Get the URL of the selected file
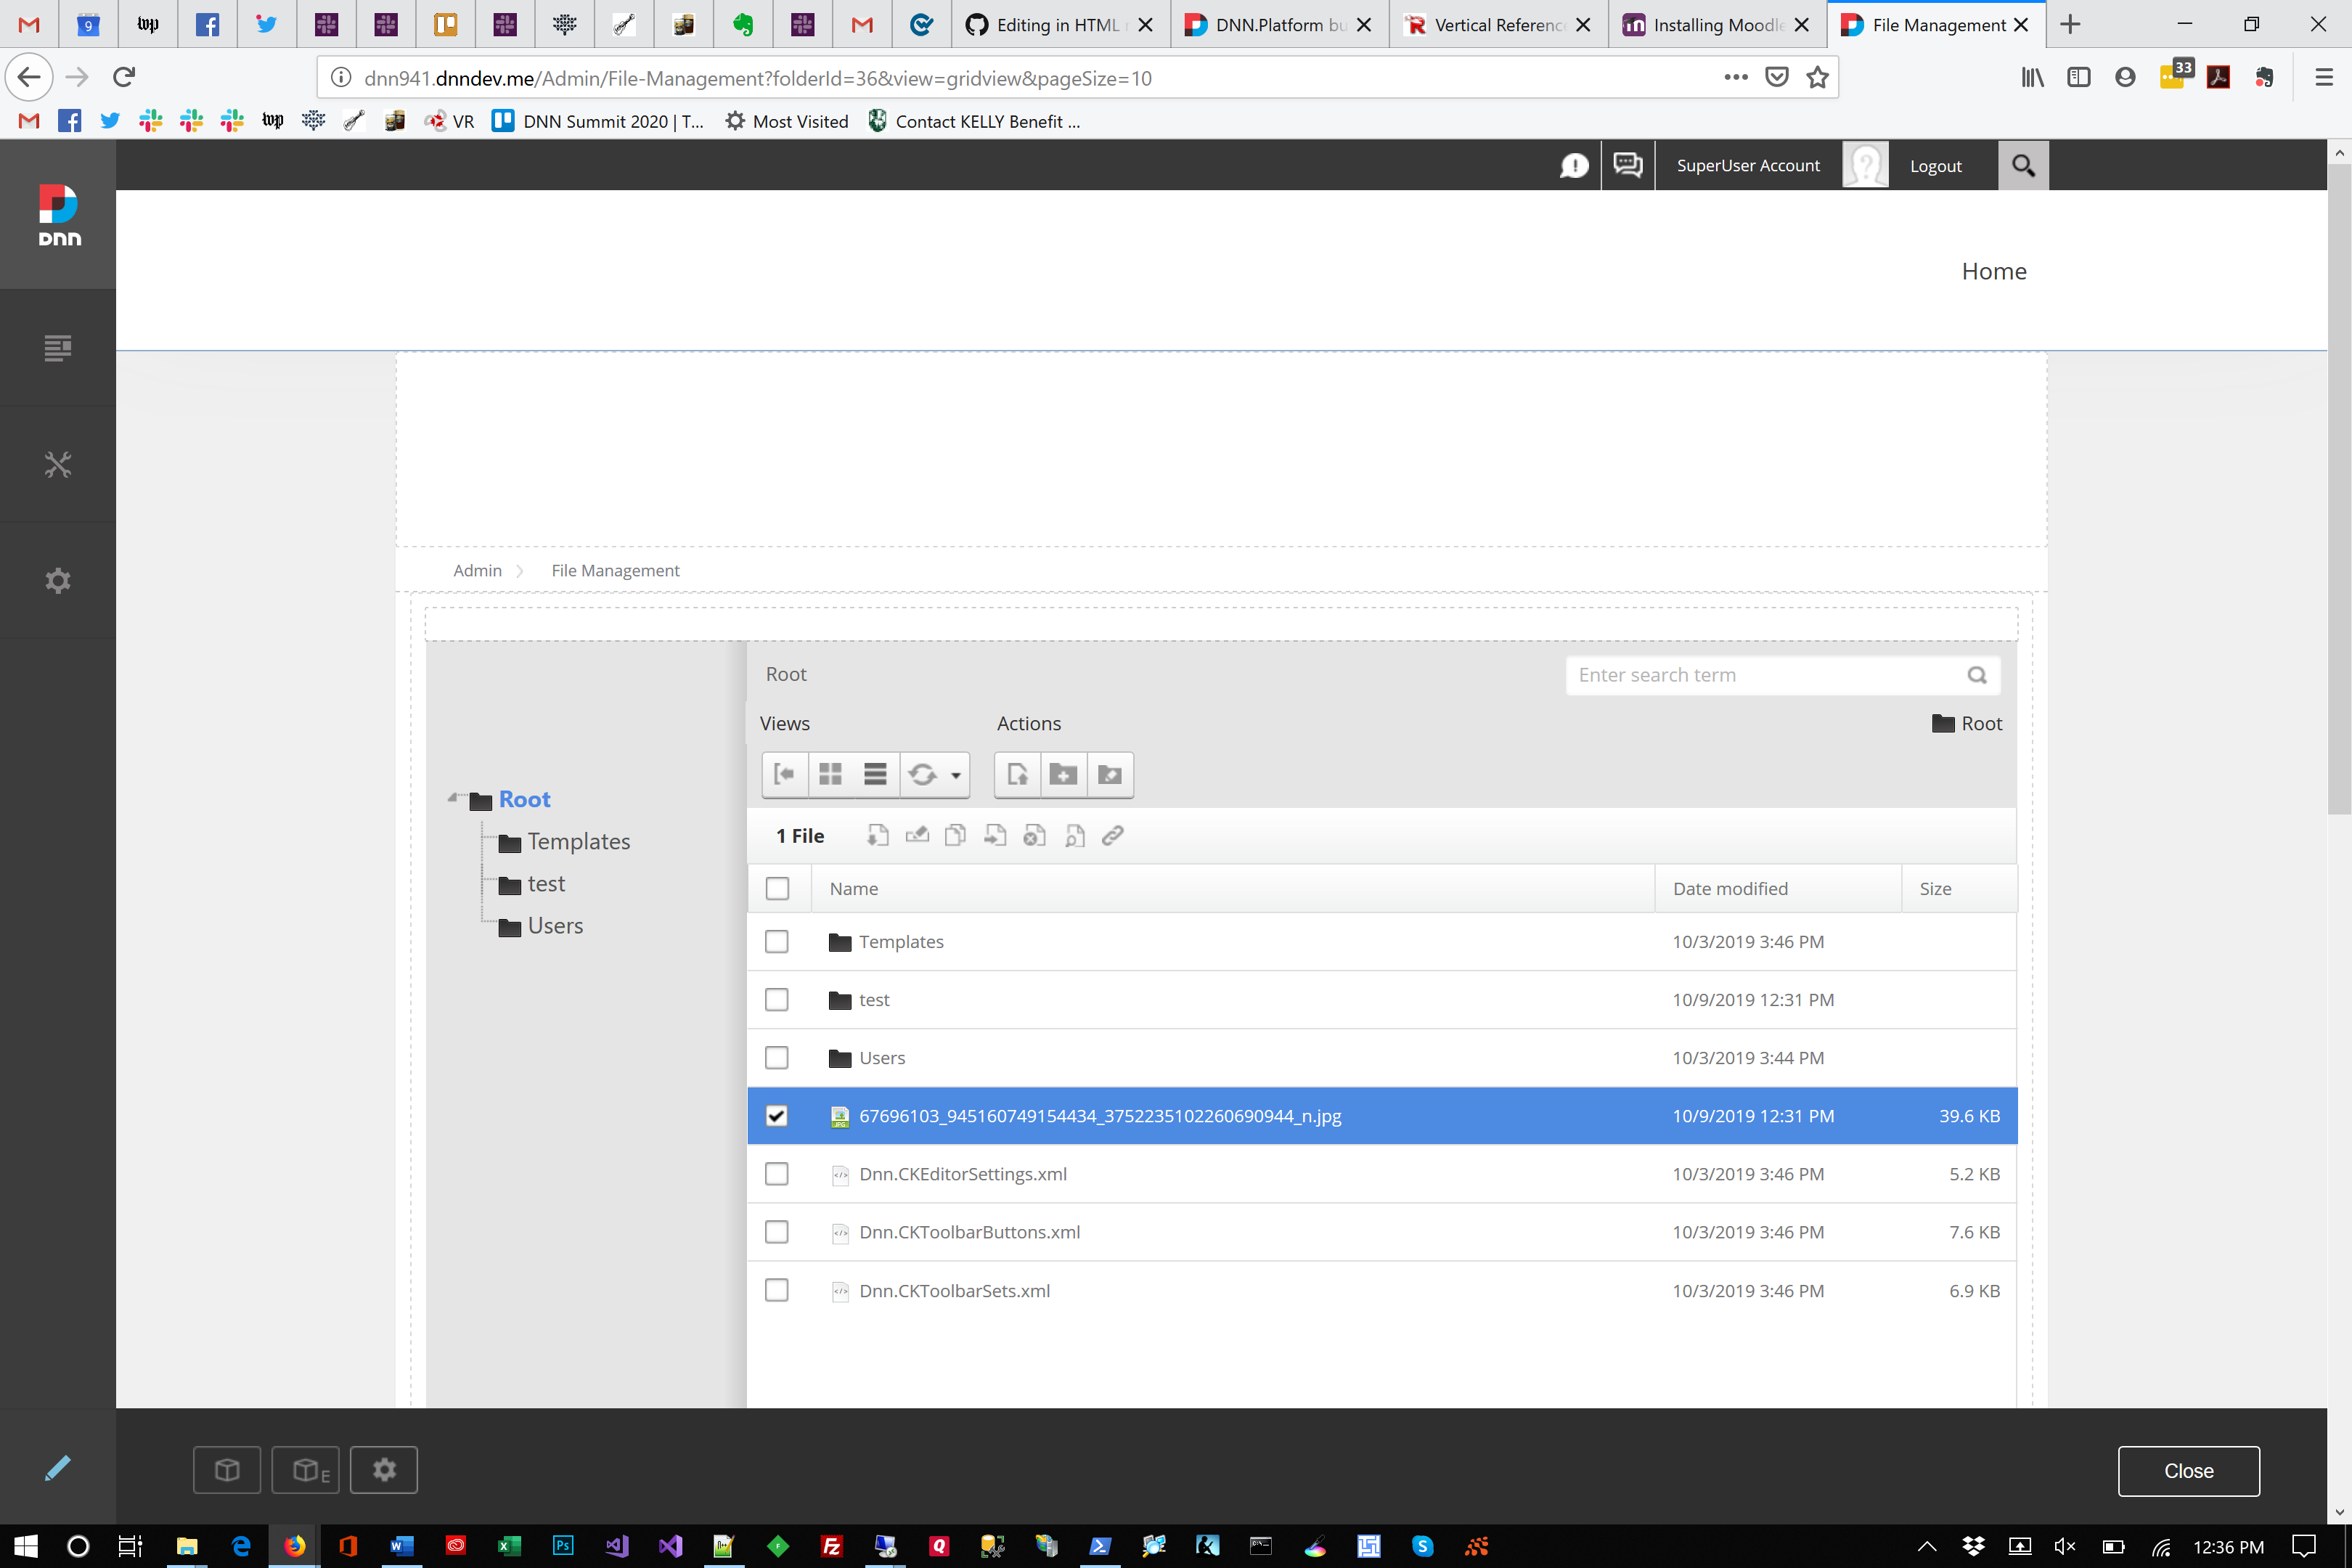 tap(1113, 835)
